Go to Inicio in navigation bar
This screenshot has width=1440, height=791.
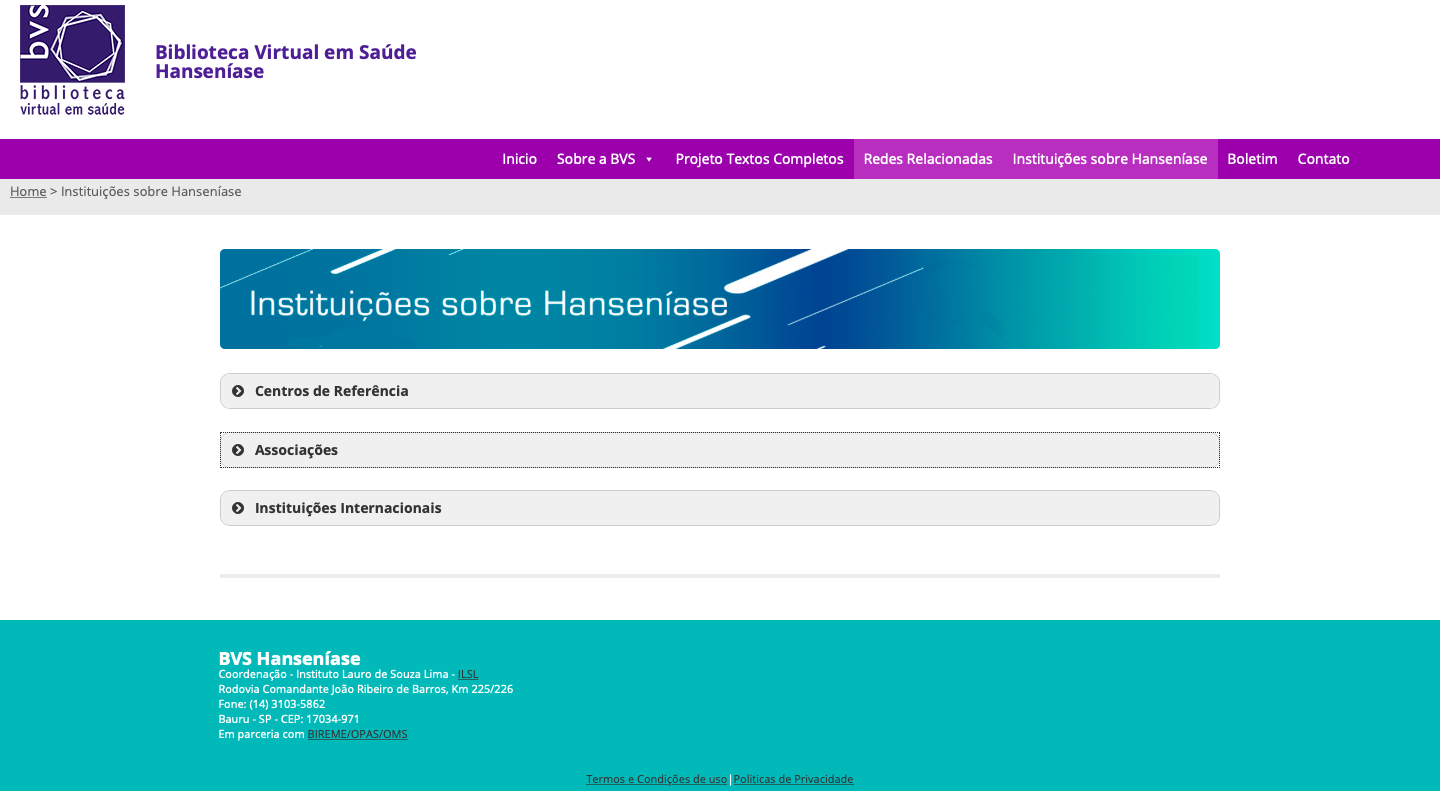(x=519, y=159)
